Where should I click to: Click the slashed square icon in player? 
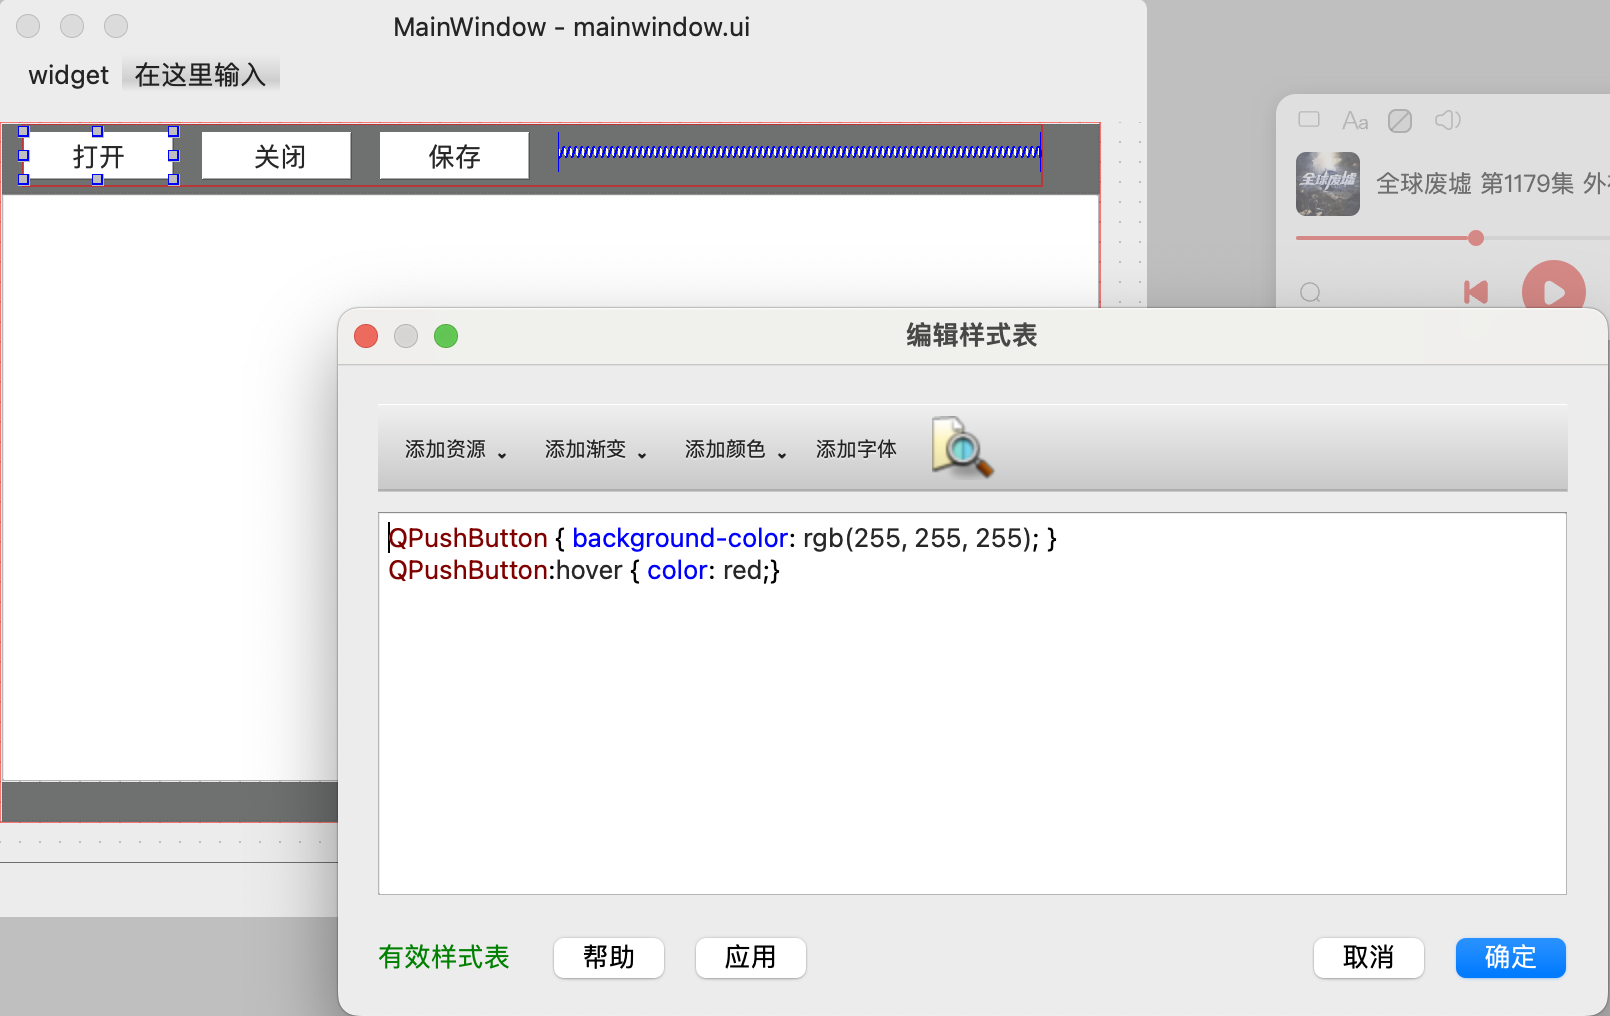1400,121
